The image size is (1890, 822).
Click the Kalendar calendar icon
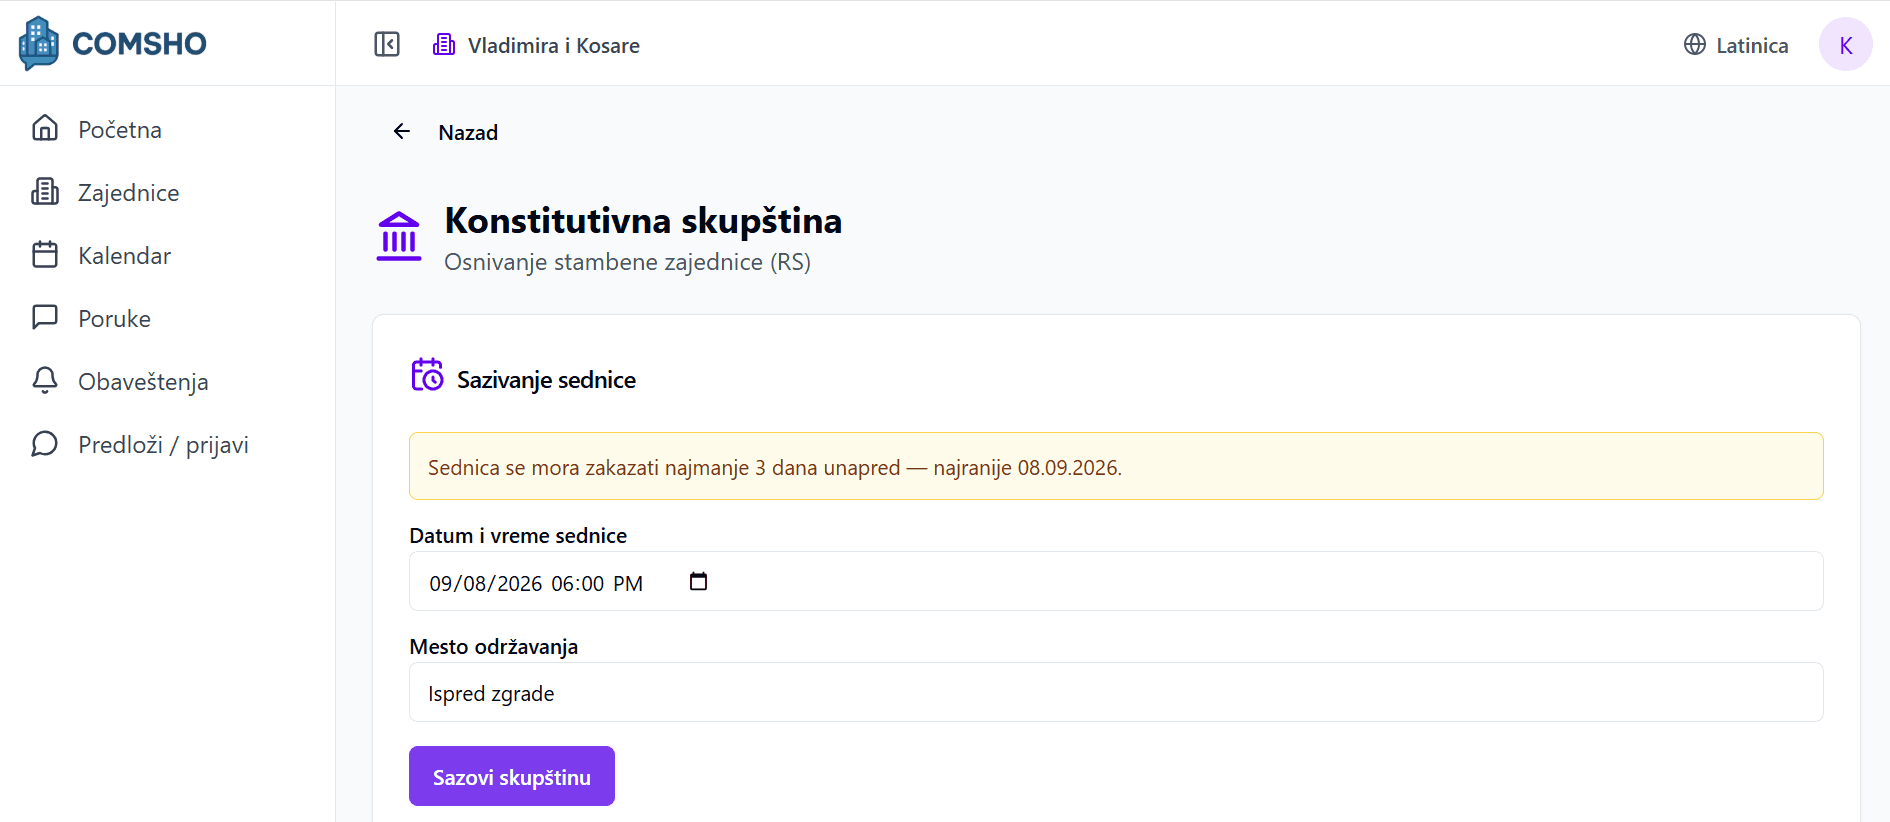coord(45,254)
